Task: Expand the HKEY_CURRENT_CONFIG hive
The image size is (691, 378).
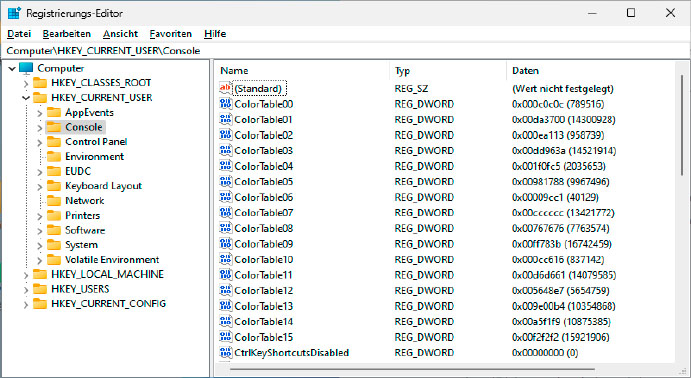Action: (x=26, y=304)
